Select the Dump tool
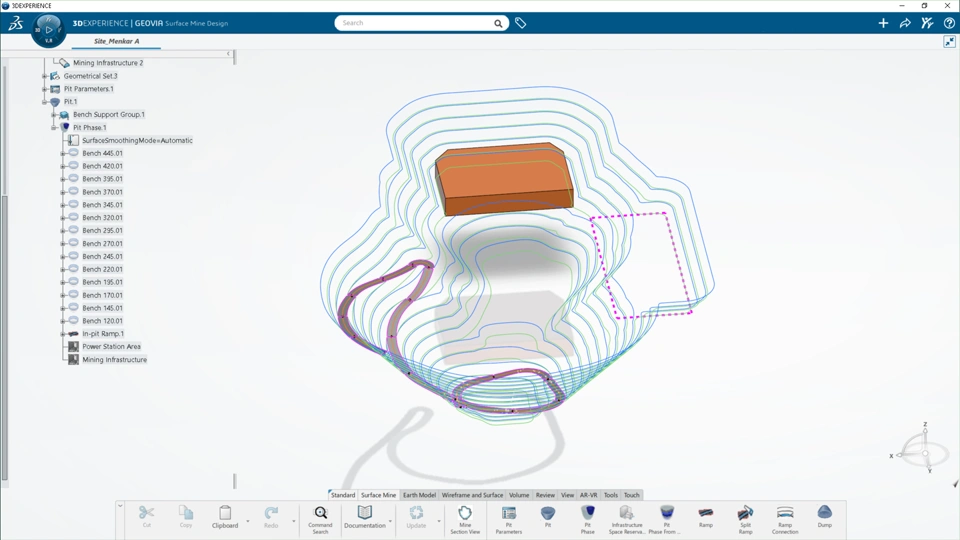Screen dimensions: 960x540 pos(825,517)
